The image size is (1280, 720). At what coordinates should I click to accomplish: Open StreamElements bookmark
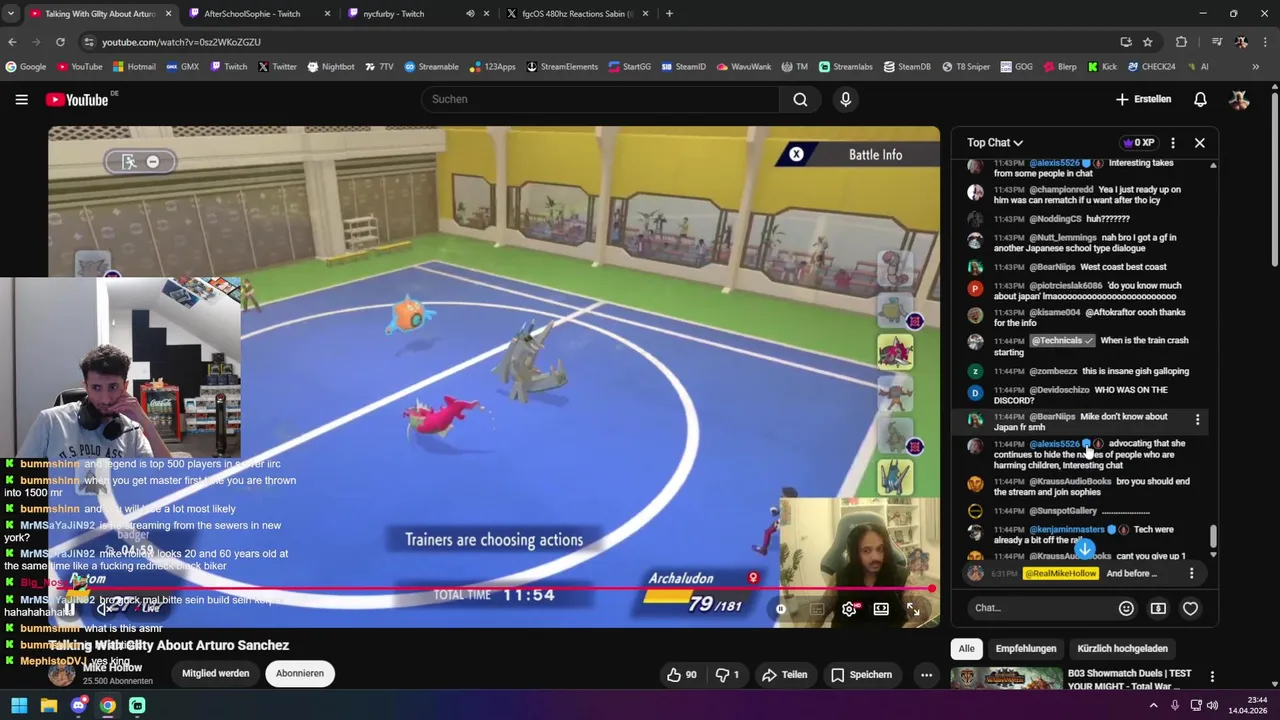click(x=562, y=67)
